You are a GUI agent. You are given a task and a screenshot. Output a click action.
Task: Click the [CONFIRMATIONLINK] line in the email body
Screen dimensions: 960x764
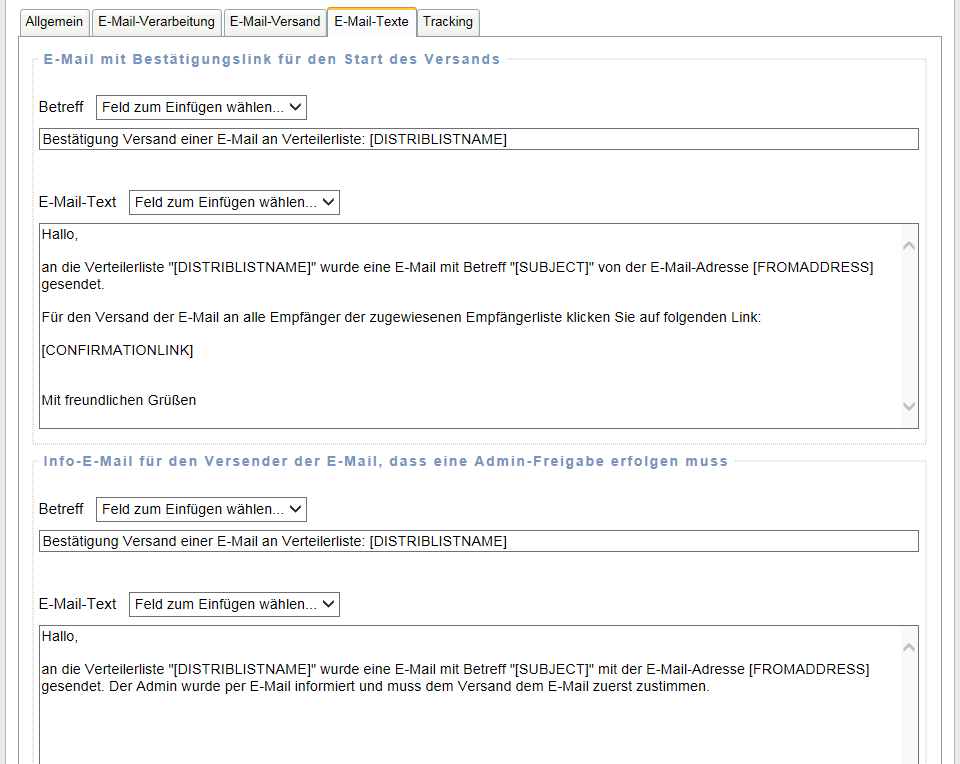(117, 350)
